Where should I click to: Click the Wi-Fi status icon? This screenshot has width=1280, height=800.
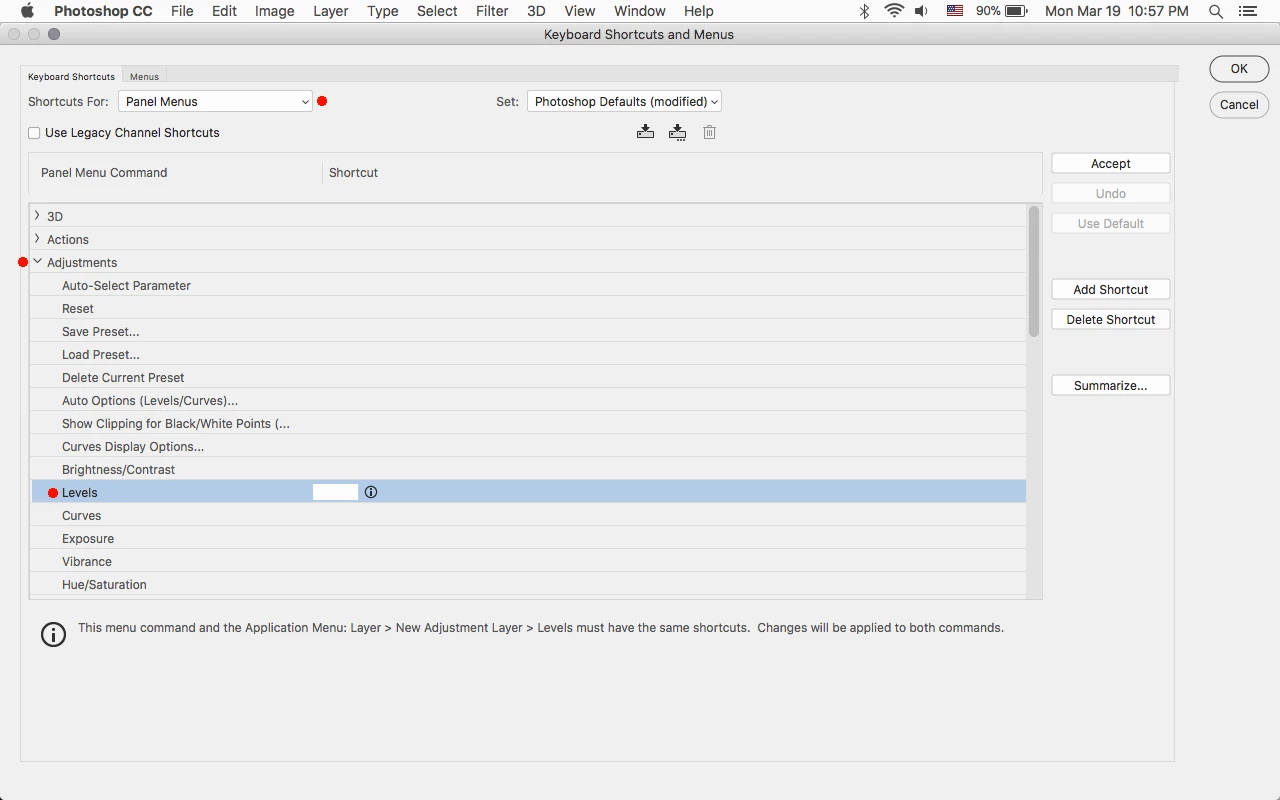(894, 11)
